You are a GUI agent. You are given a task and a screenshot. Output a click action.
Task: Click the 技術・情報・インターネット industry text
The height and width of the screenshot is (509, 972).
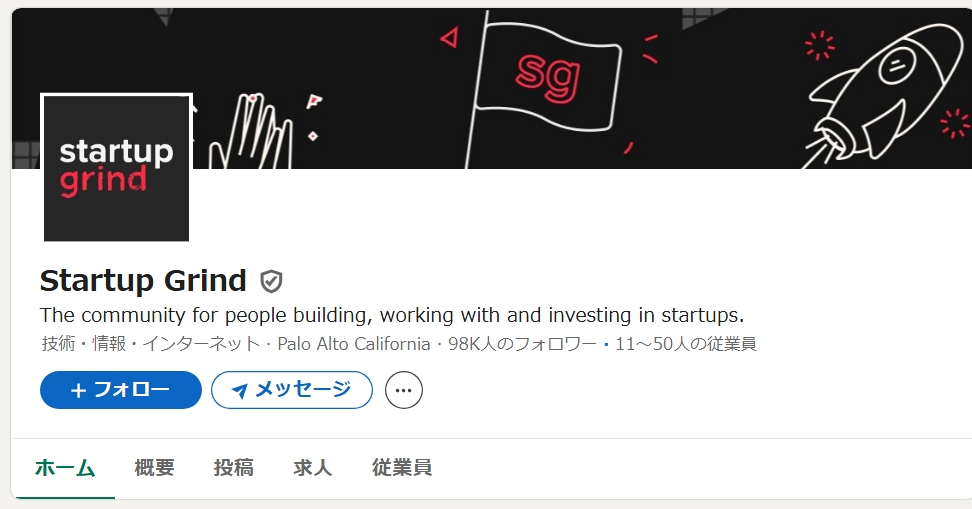150,345
